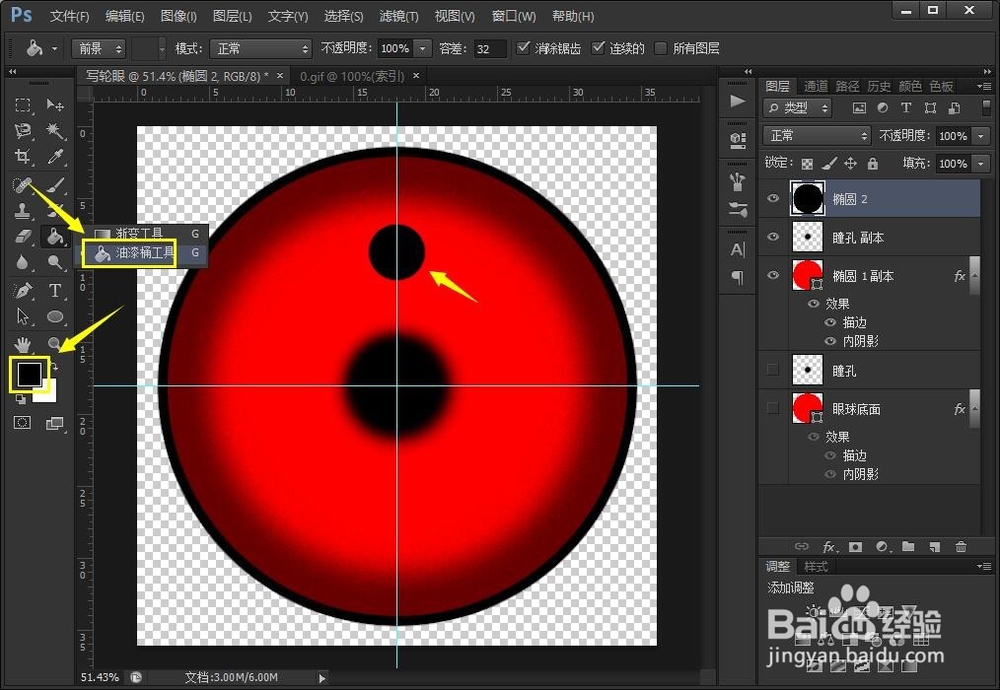Select the Magic Wand tool

pos(55,131)
